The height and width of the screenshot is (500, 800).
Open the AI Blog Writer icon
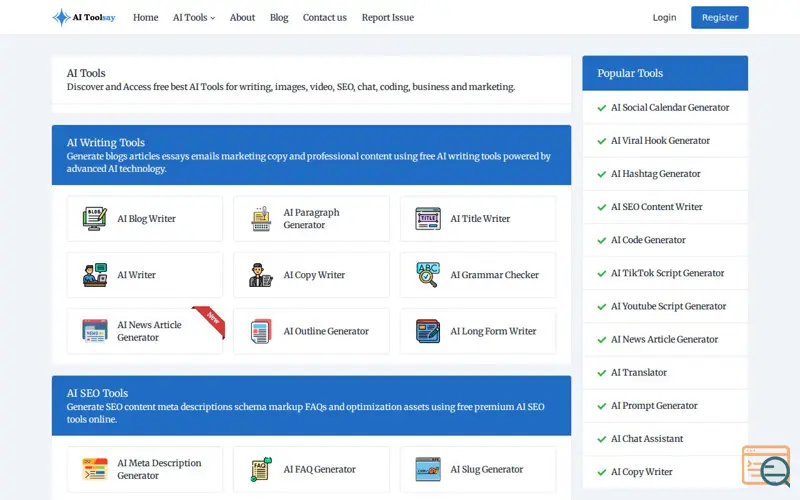click(x=95, y=218)
